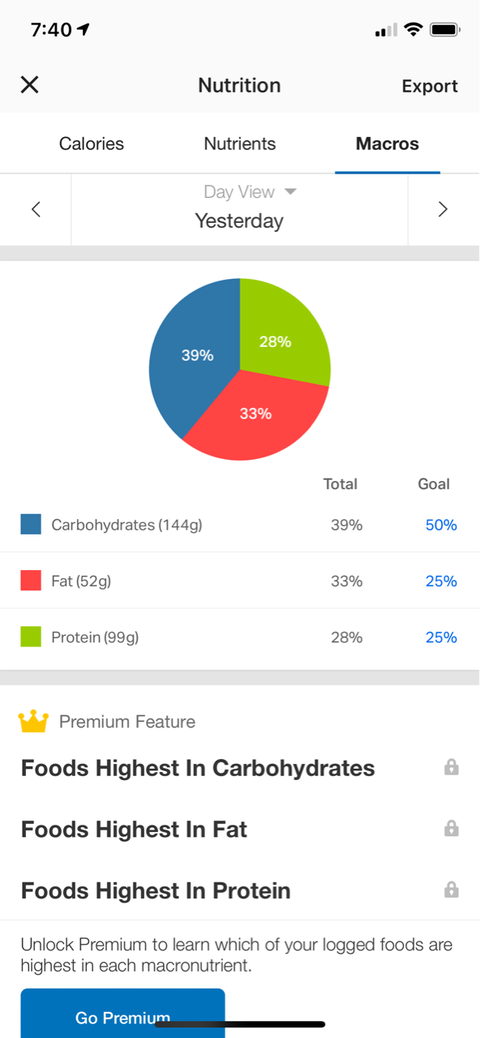Go to previous day with left arrow
Image resolution: width=480 pixels, height=1038 pixels.
tap(36, 210)
